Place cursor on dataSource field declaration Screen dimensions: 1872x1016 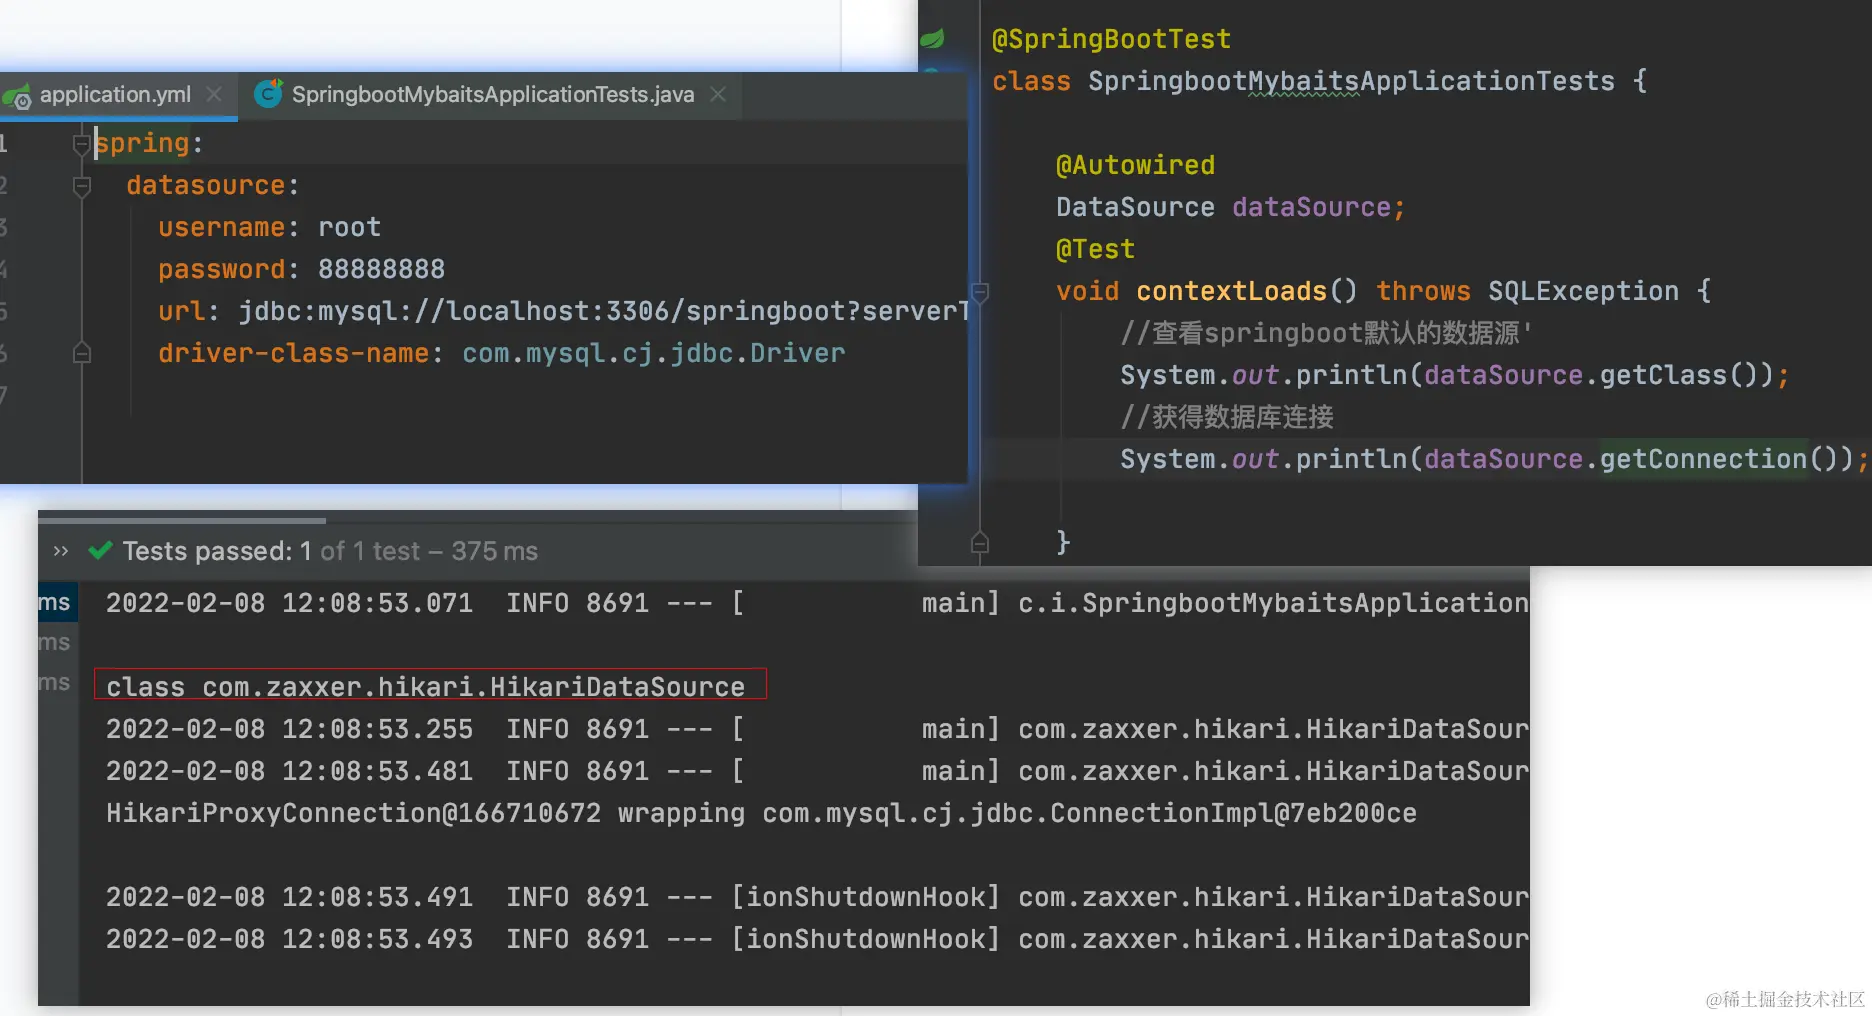1230,207
